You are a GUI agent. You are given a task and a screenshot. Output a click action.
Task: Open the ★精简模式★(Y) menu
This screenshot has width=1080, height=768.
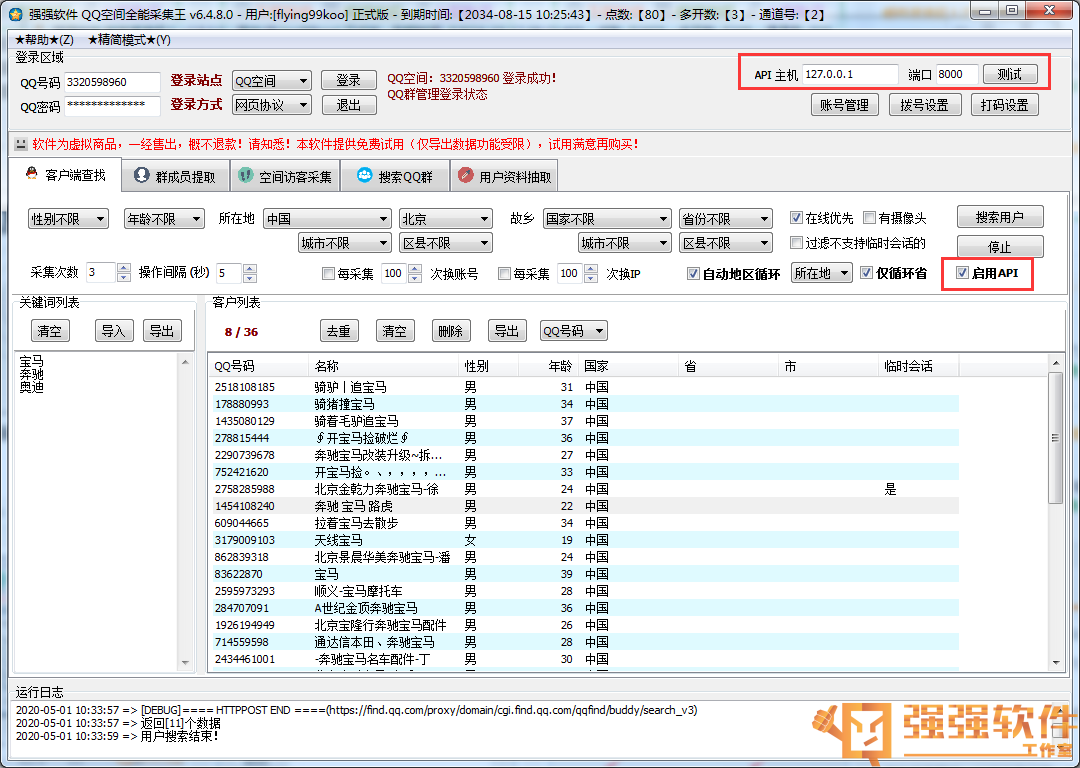point(129,40)
